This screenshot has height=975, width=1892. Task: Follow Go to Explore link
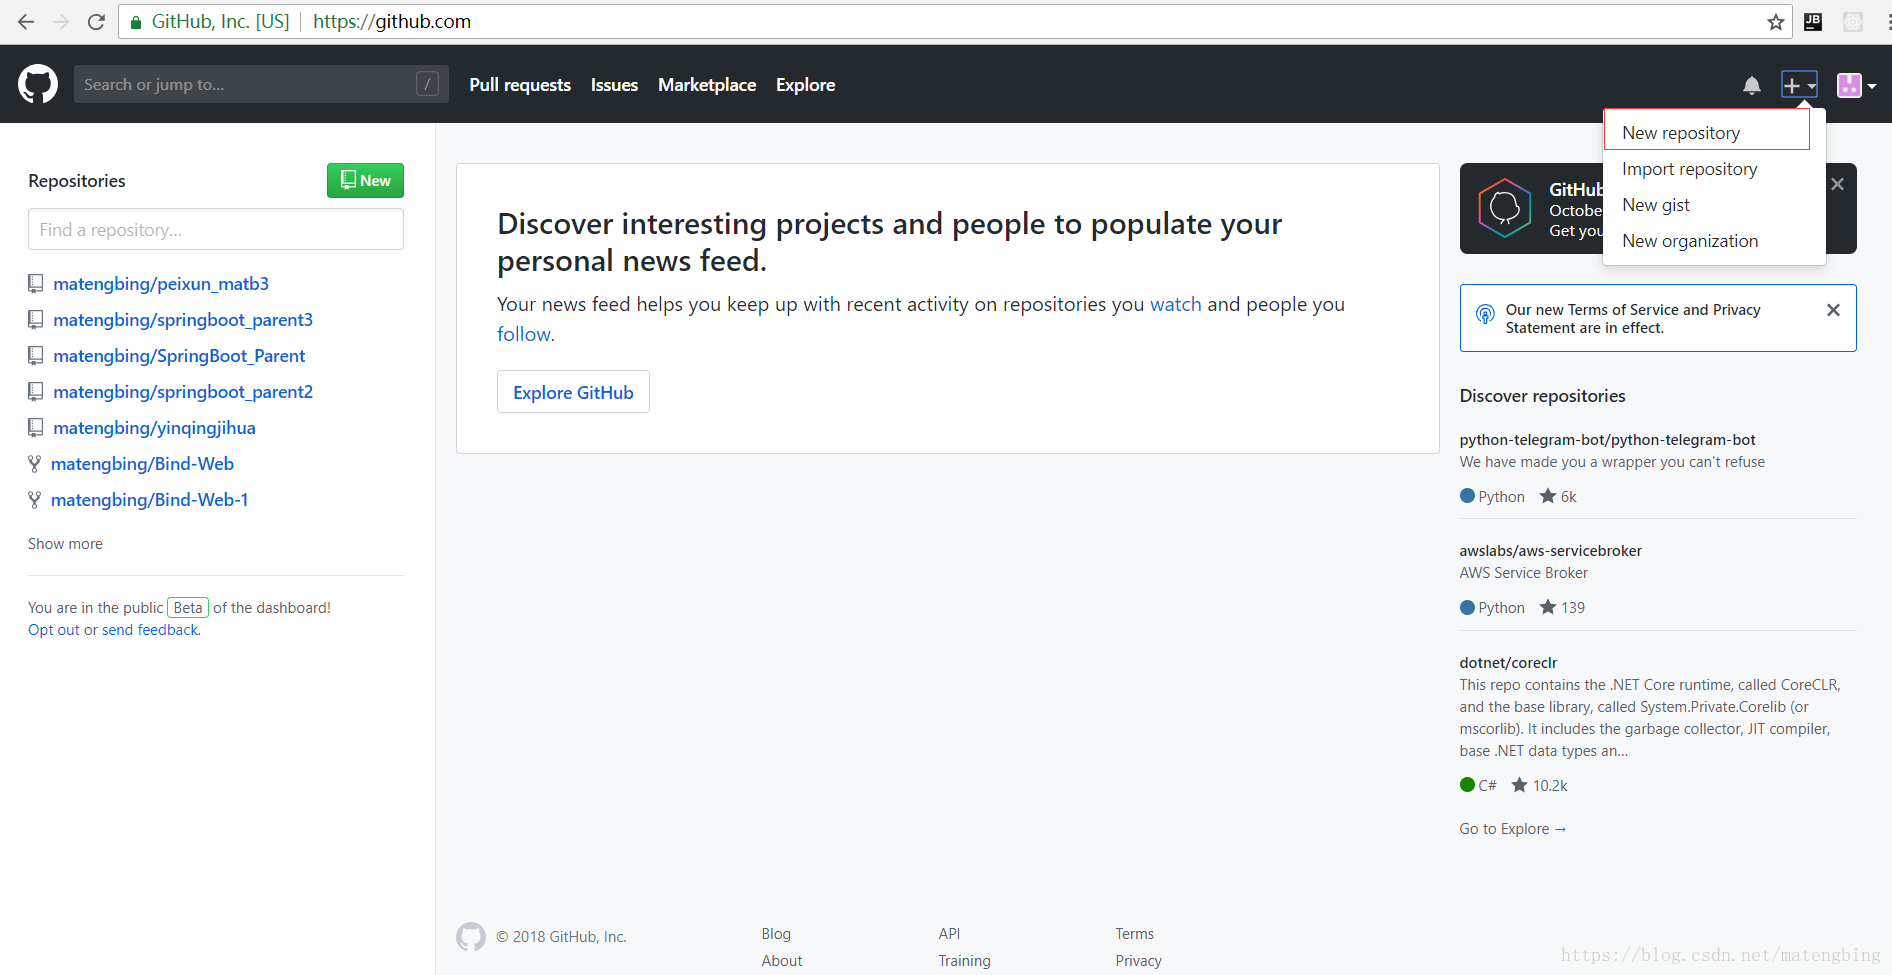point(1512,829)
